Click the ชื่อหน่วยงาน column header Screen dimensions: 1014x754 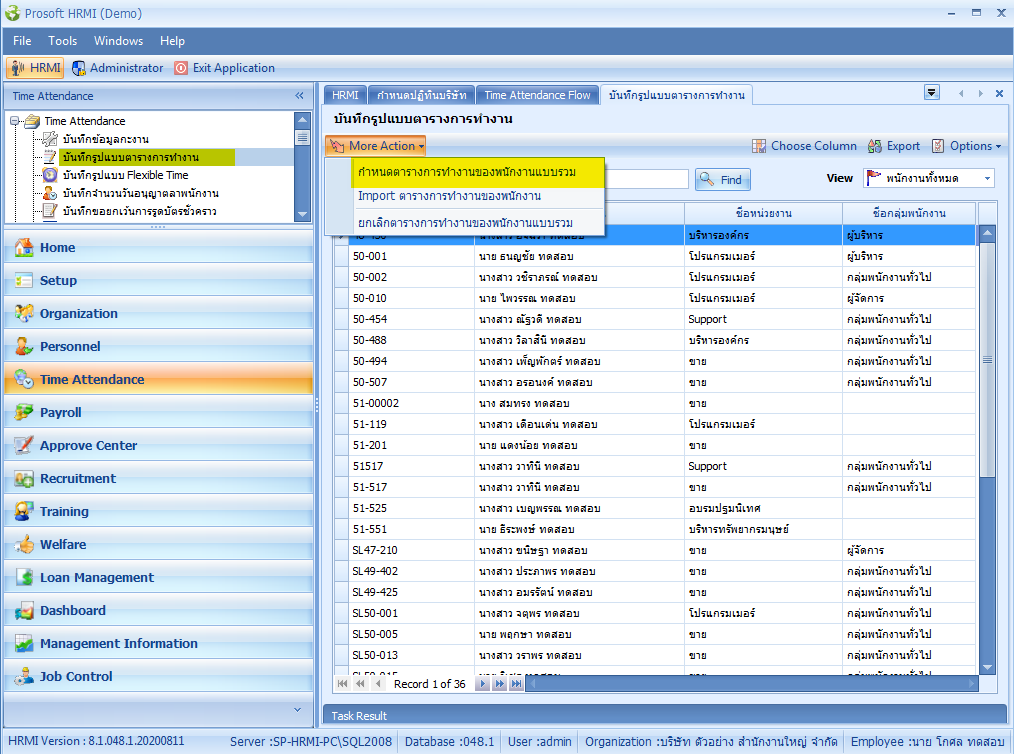pyautogui.click(x=763, y=213)
